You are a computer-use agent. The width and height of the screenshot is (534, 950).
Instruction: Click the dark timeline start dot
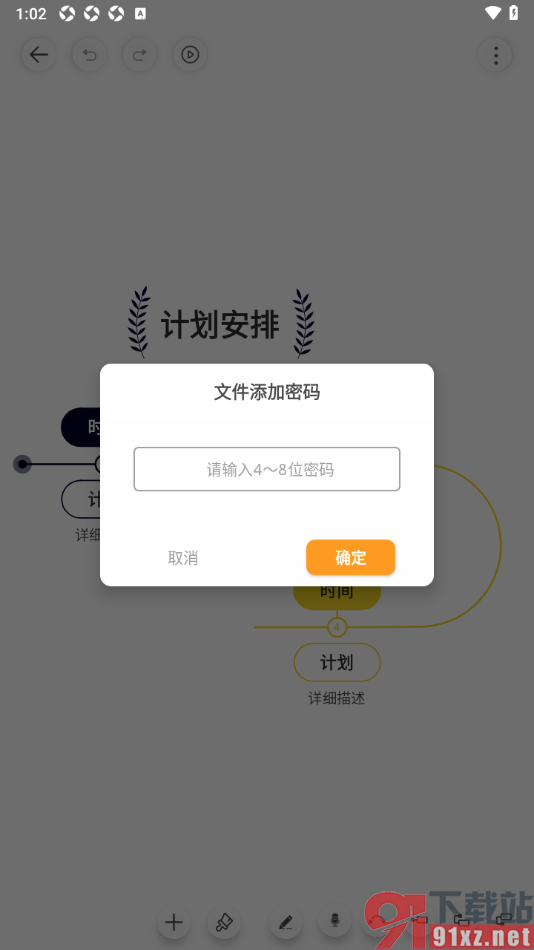pyautogui.click(x=22, y=465)
